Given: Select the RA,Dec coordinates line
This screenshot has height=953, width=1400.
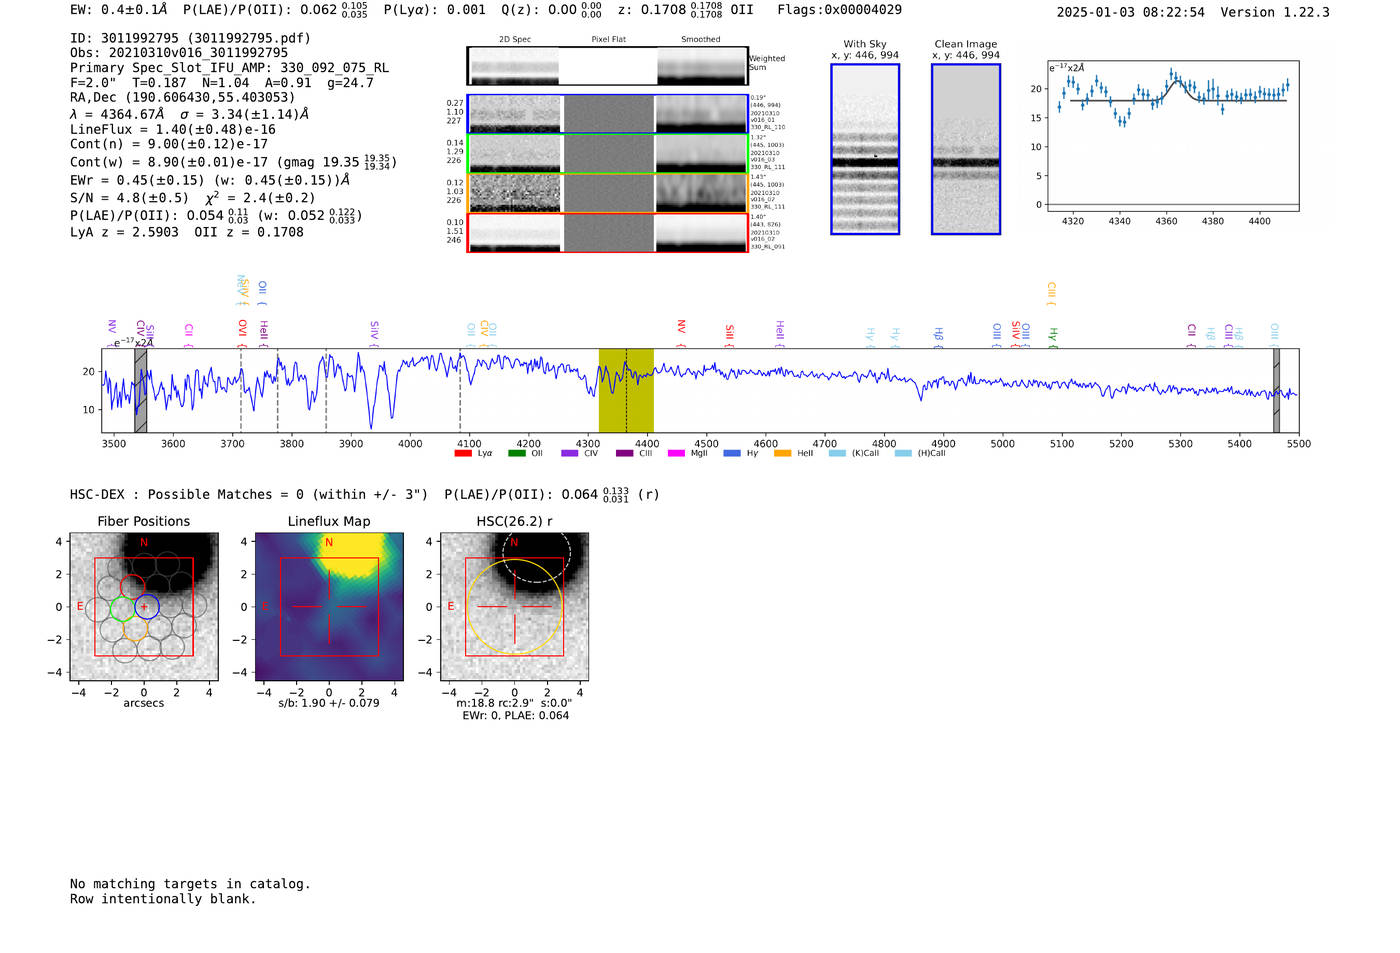Looking at the screenshot, I should 183,97.
